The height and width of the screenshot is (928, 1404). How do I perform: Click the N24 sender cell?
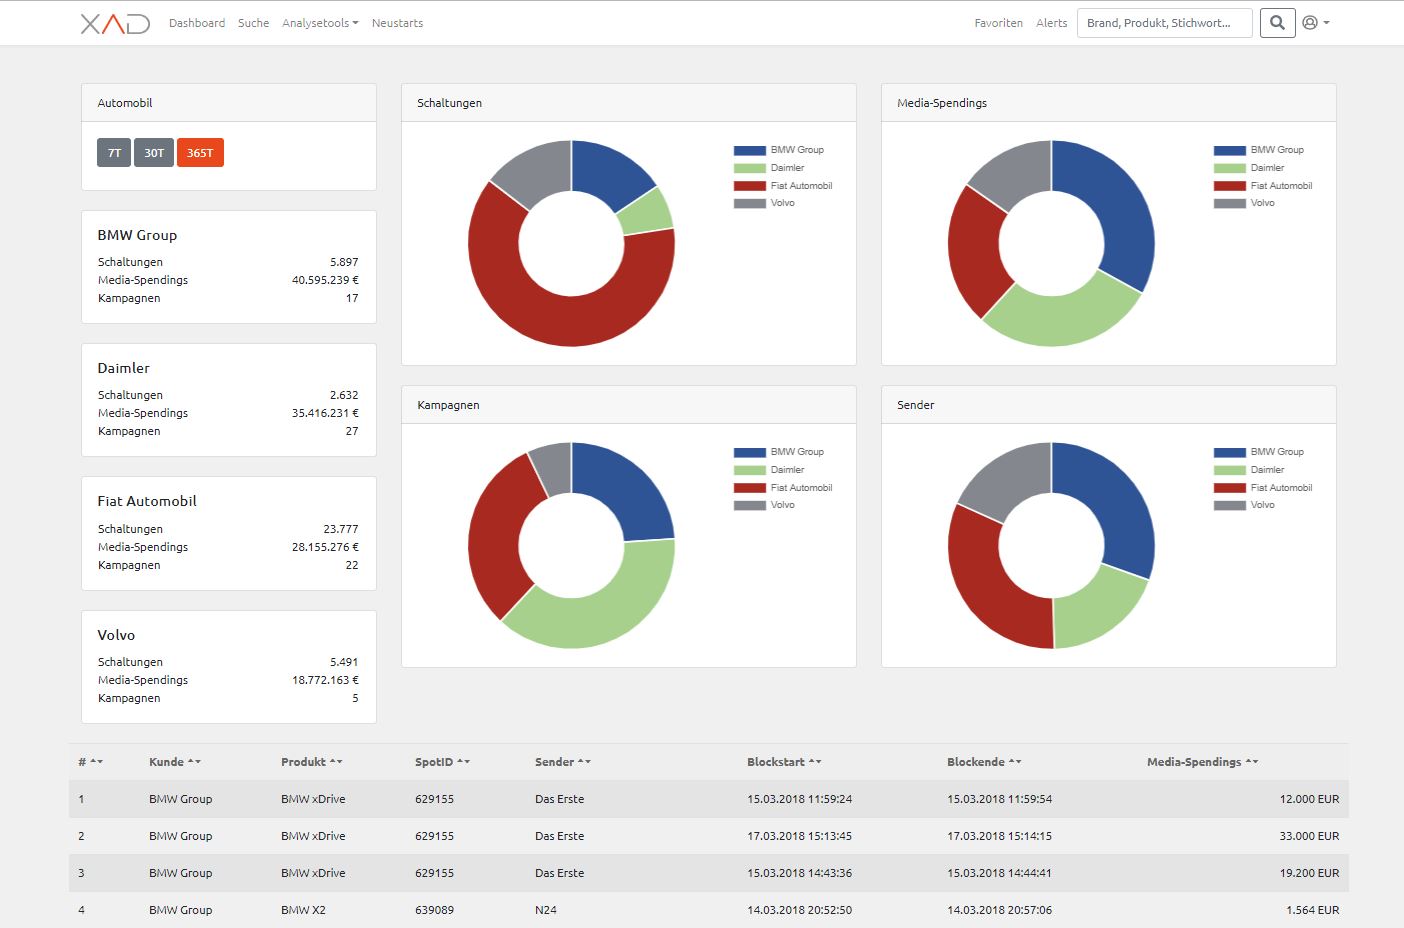546,910
